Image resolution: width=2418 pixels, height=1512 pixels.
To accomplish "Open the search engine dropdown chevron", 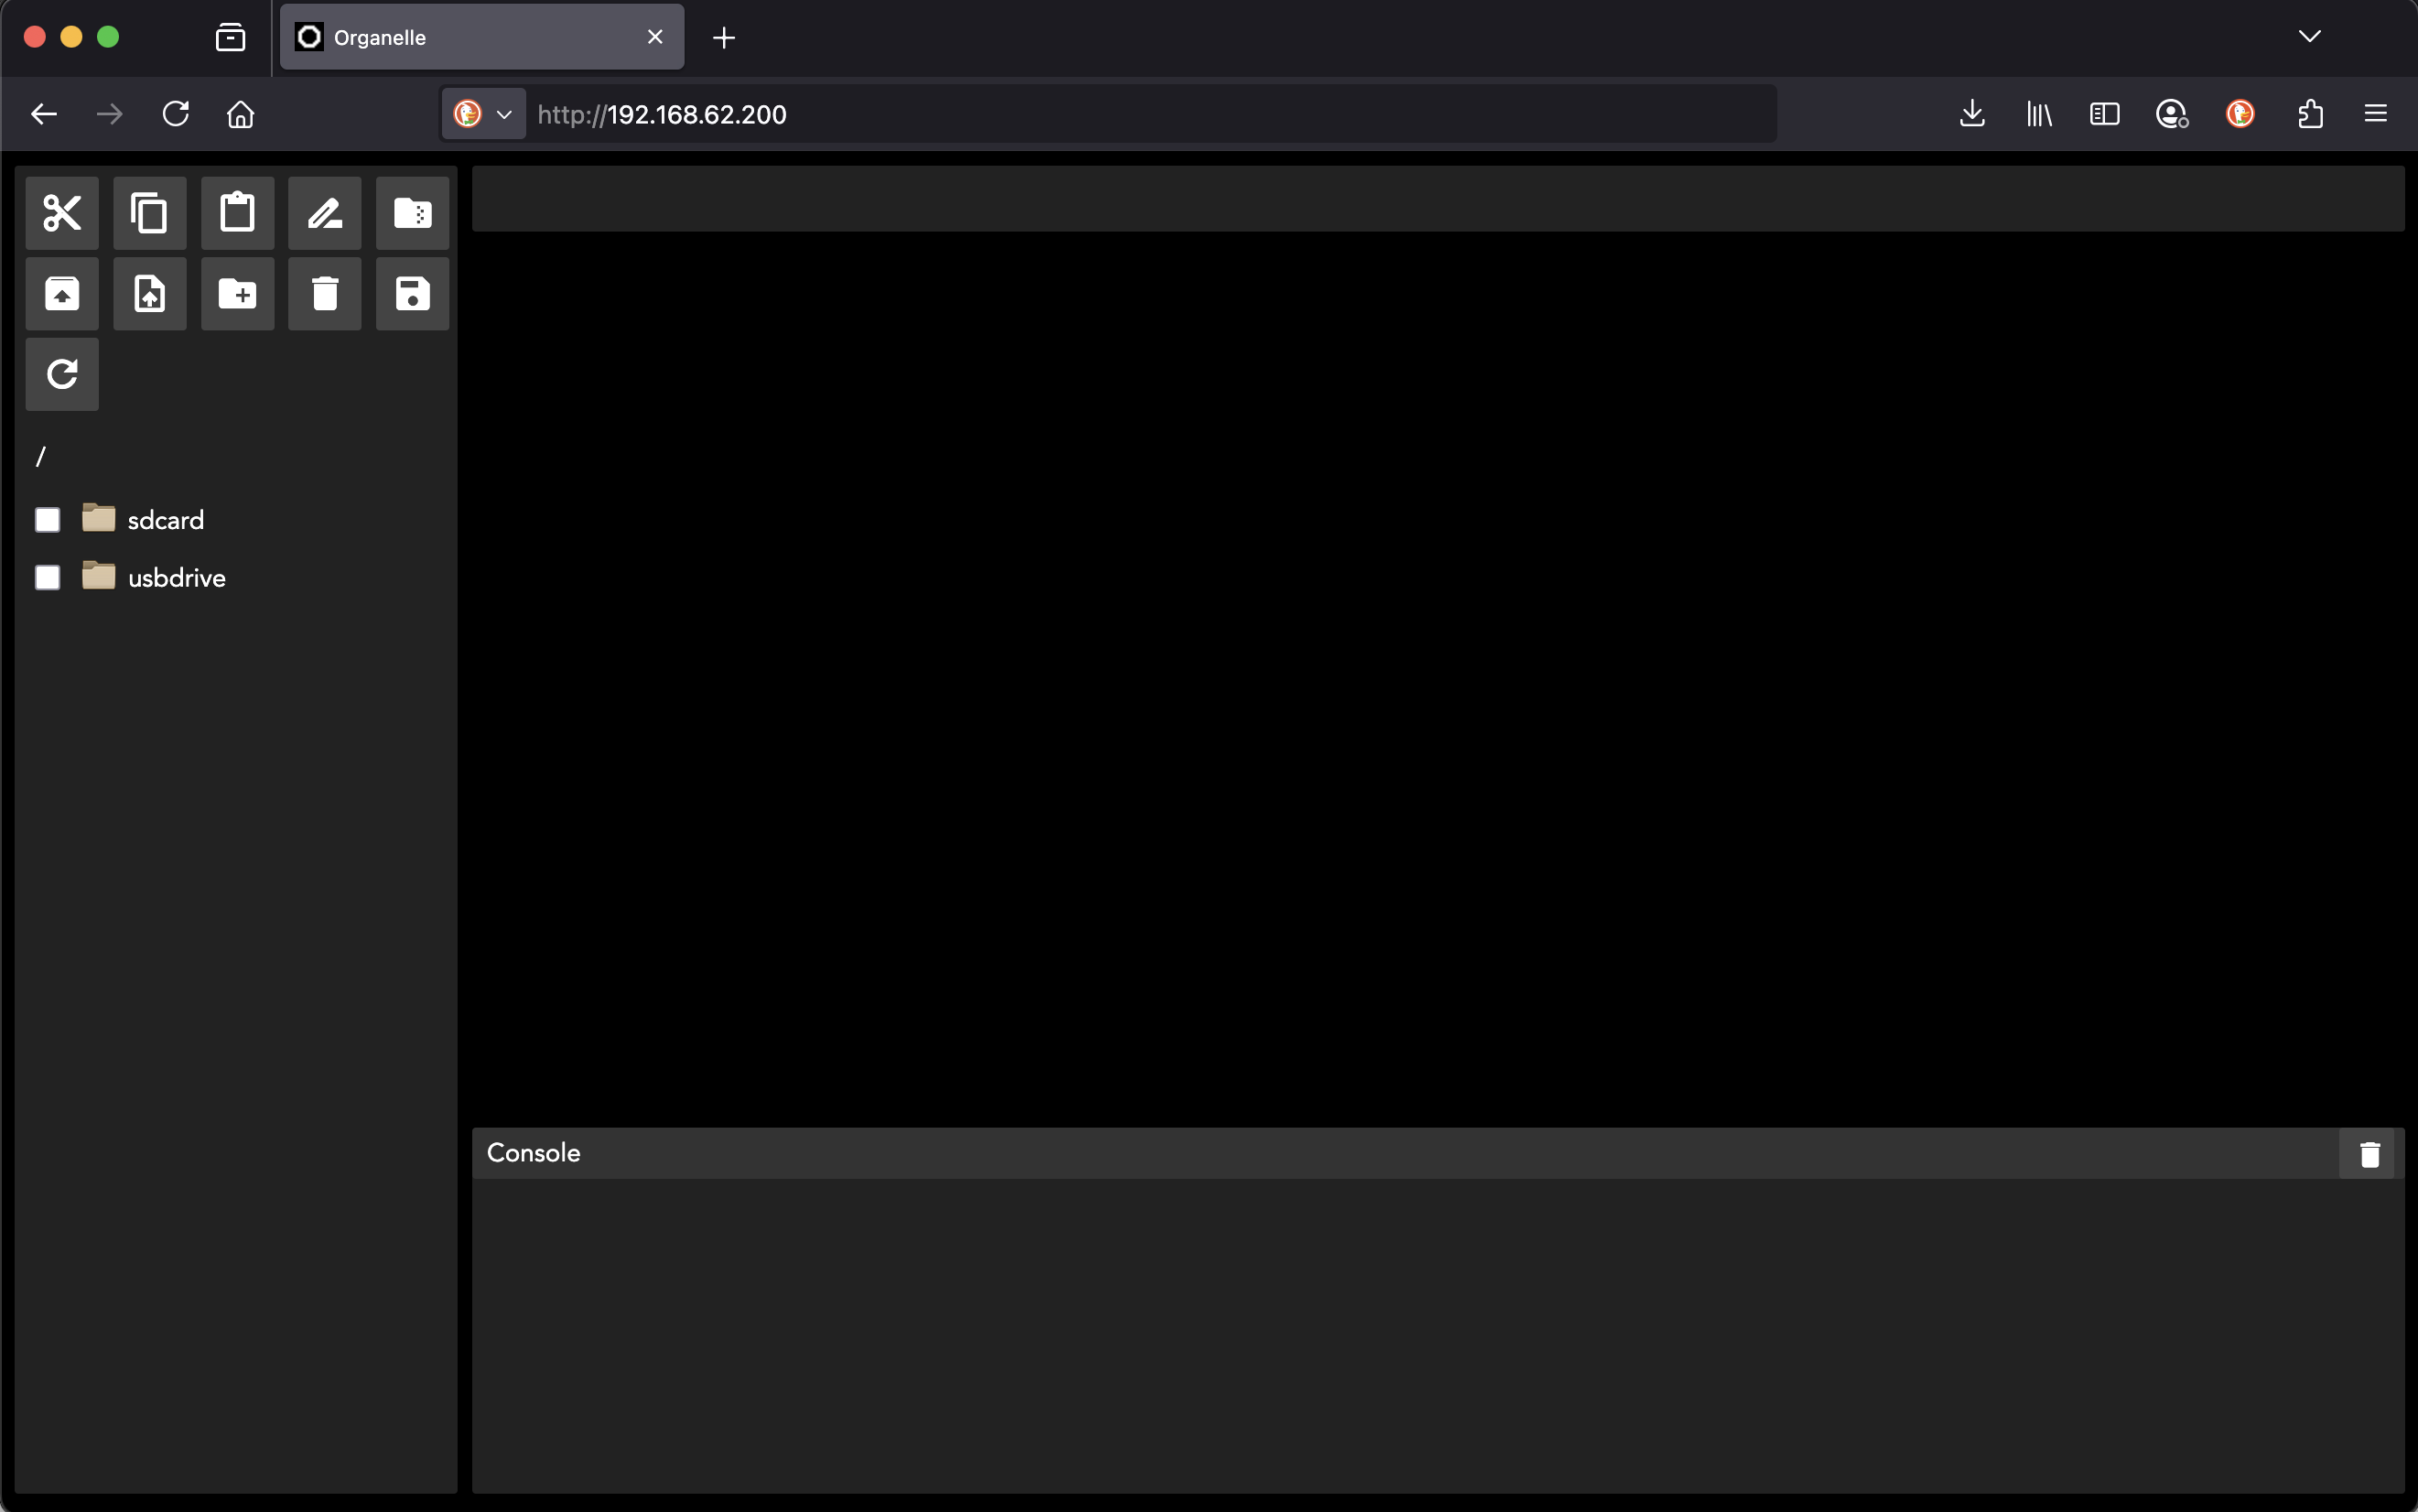I will (505, 115).
